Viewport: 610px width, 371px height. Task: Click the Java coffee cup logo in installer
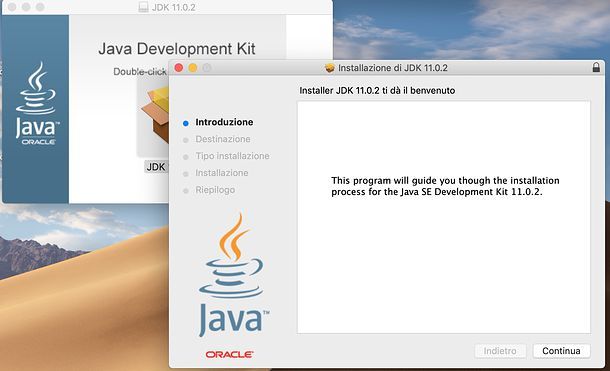[x=234, y=274]
